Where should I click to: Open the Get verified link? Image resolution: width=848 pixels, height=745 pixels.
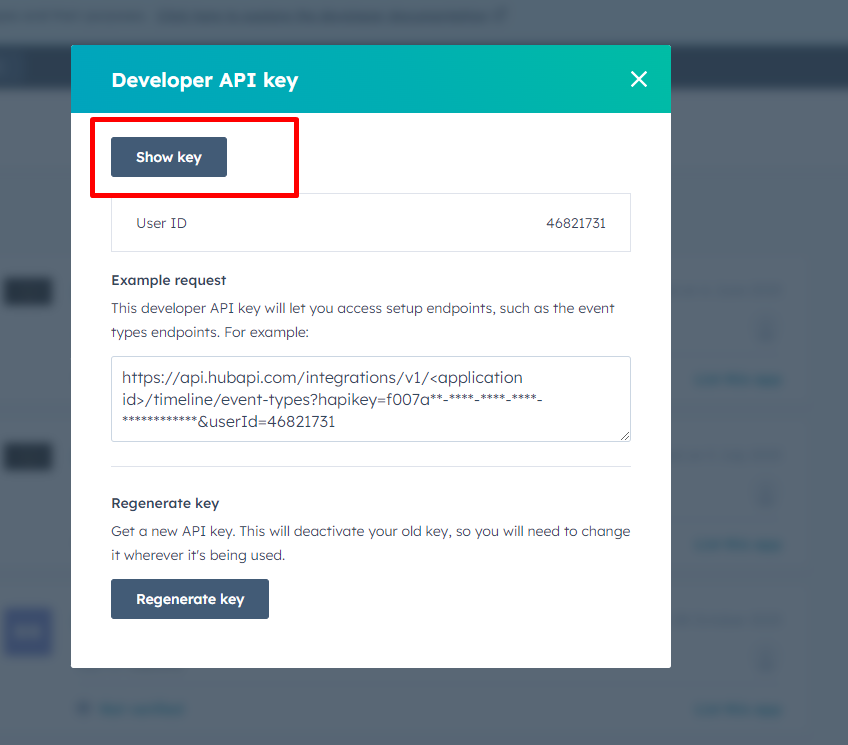[141, 708]
